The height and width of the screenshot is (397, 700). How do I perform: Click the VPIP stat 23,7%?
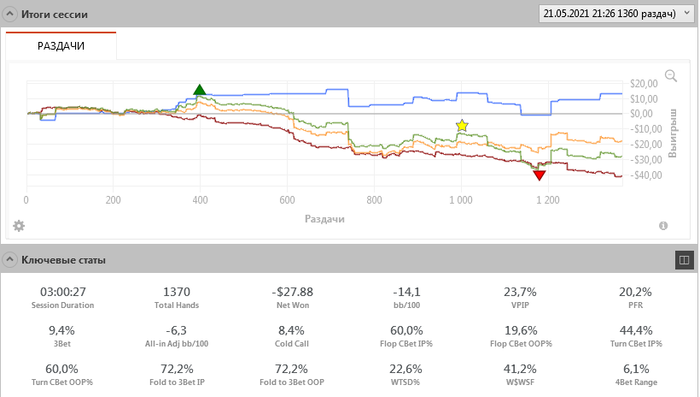[x=520, y=292]
